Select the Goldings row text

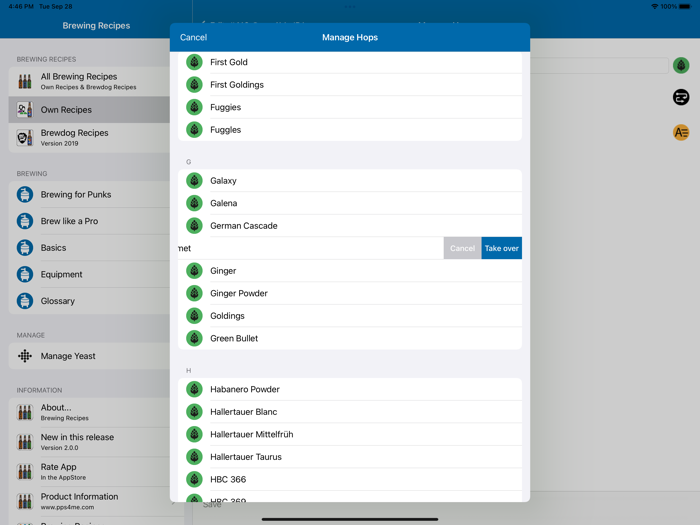pos(227,316)
